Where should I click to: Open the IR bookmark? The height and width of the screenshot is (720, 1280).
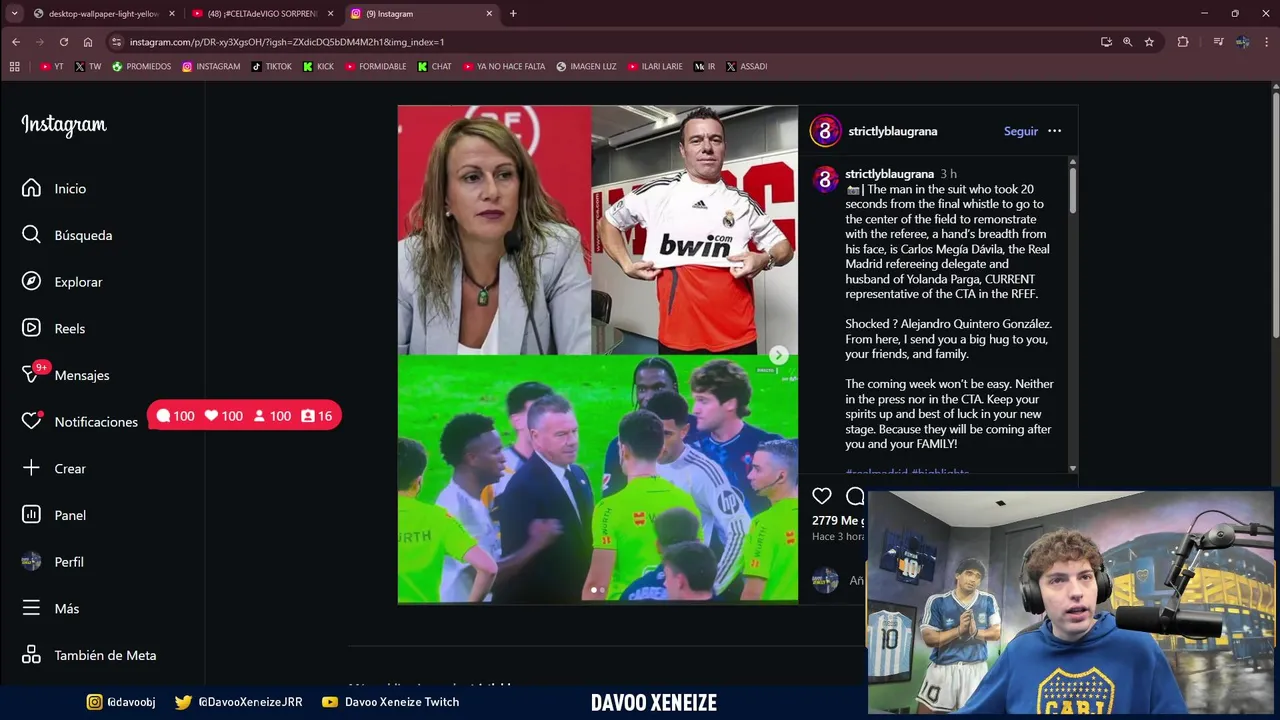pos(705,67)
